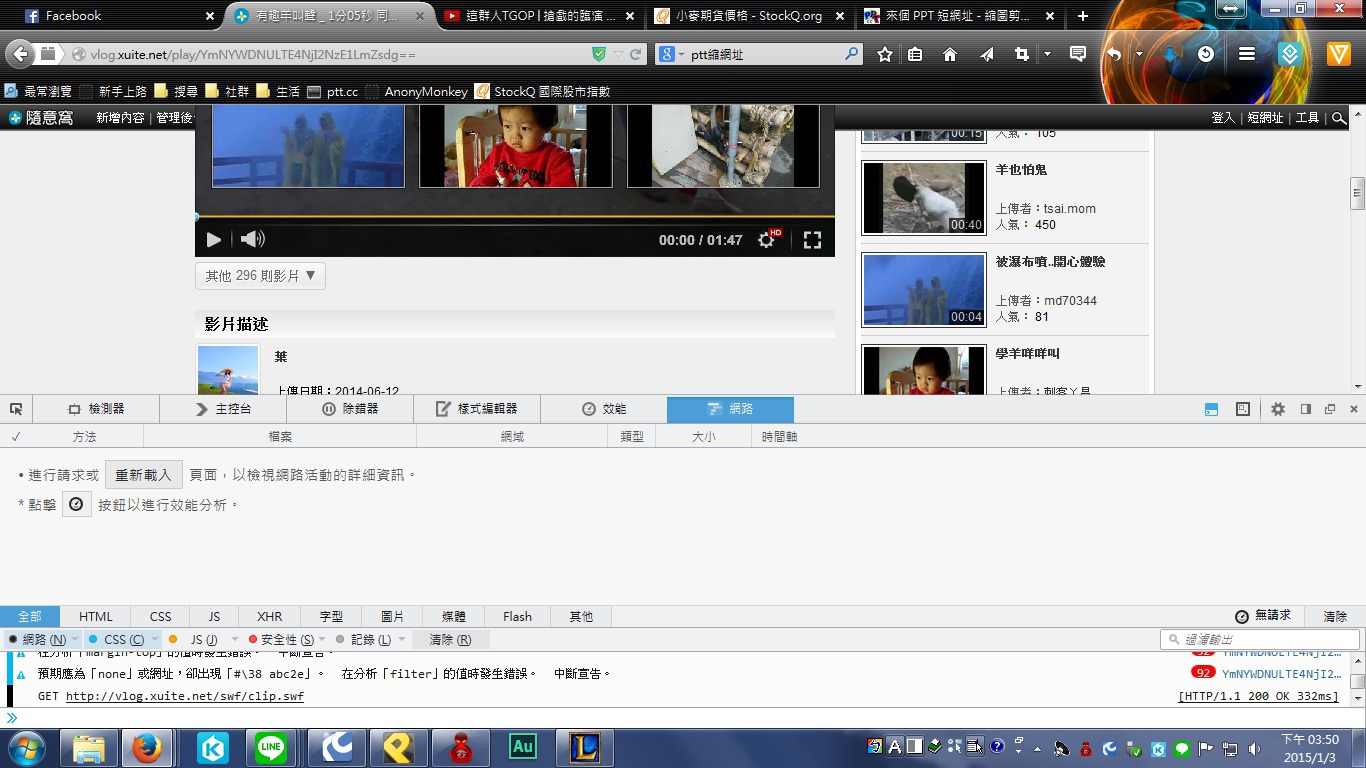Open developer tools settings gear
This screenshot has width=1366, height=768.
[x=1277, y=409]
